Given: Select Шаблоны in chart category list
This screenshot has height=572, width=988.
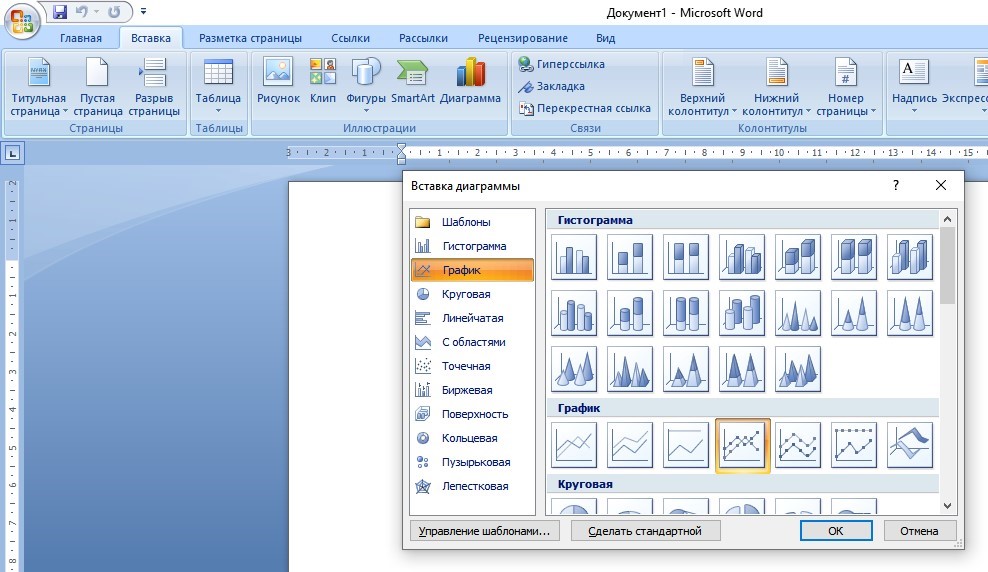Looking at the screenshot, I should [x=472, y=222].
